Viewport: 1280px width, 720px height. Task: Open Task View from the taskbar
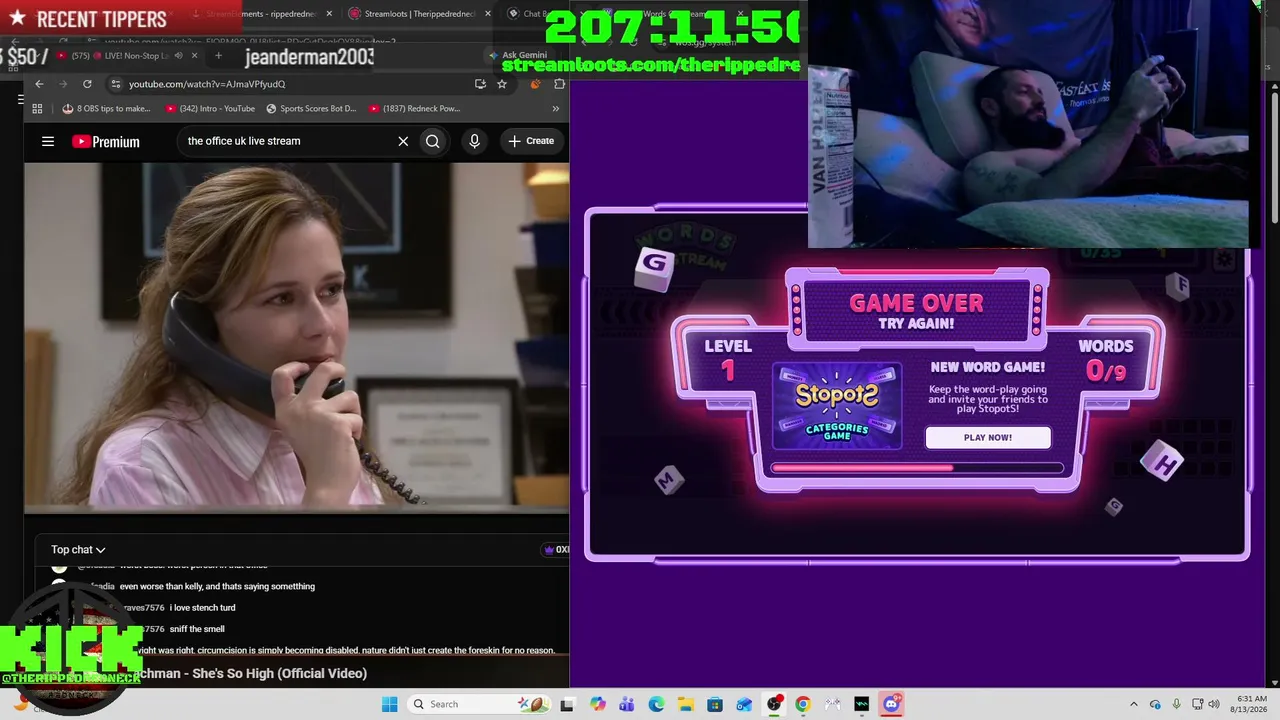[x=568, y=704]
